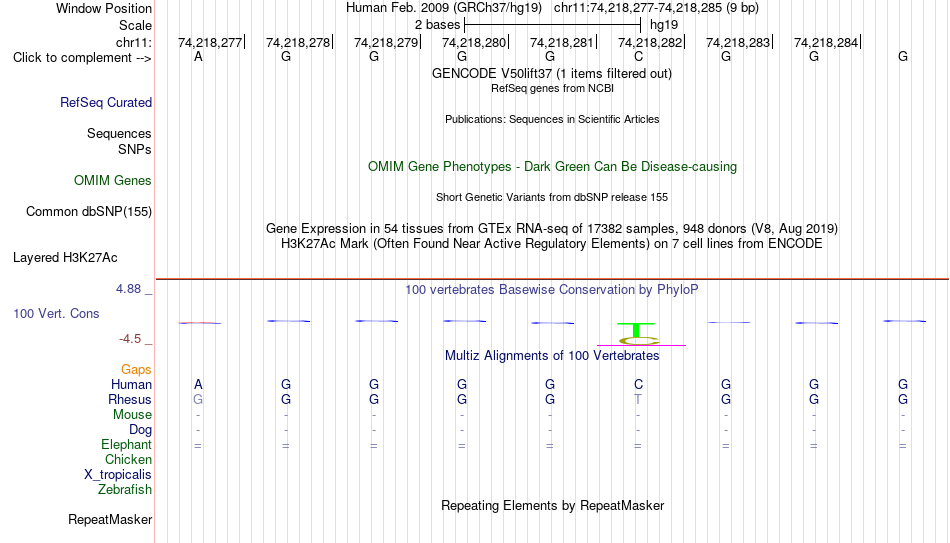Click 'Multiz Alignments of 100 Vertebrates' title

tap(551, 356)
